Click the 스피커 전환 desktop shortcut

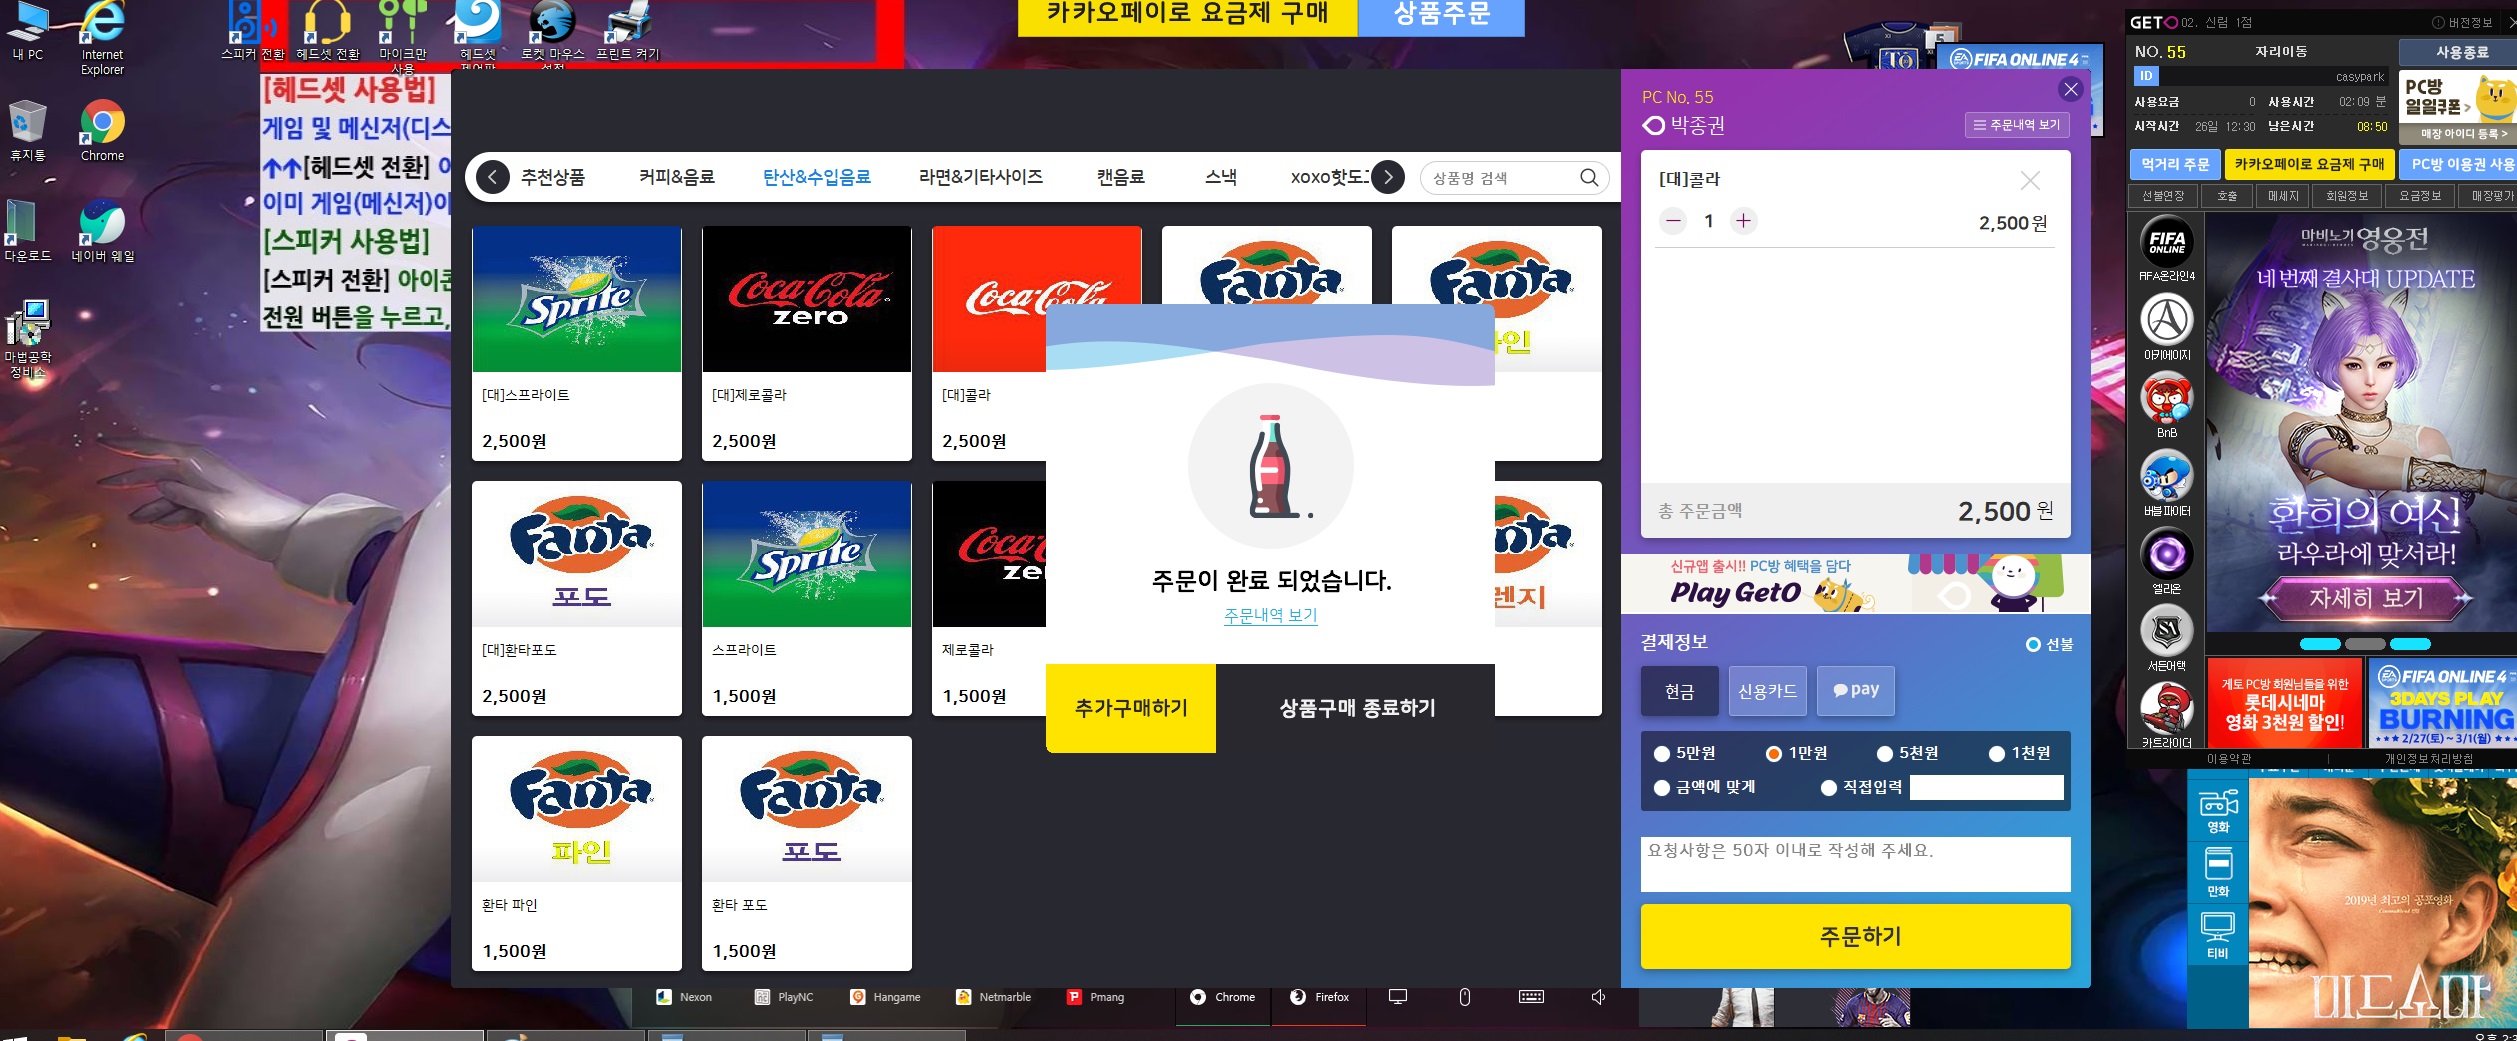[252, 31]
